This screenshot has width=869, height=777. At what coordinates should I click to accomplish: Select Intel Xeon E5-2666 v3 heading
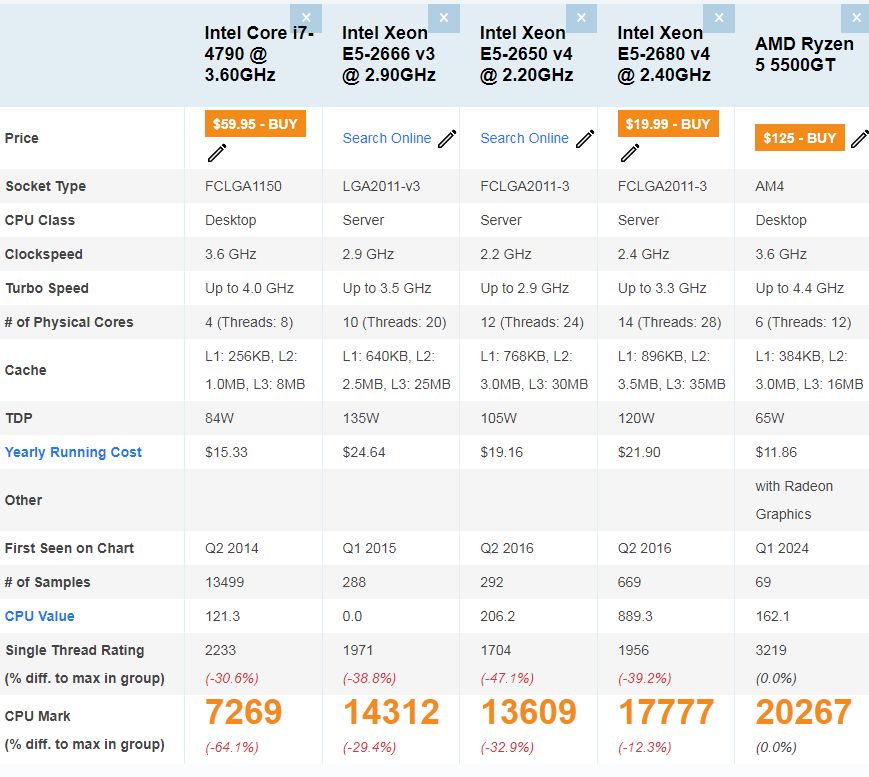(x=389, y=54)
